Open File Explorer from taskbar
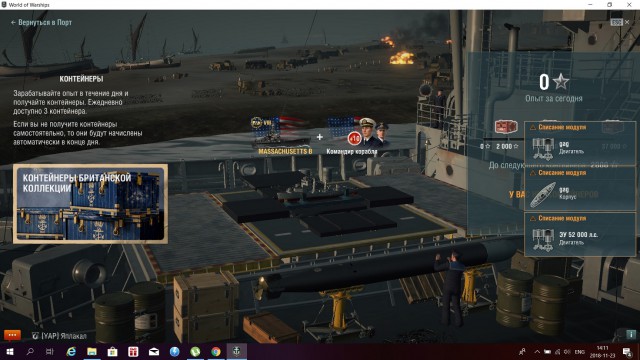 [x=92, y=351]
